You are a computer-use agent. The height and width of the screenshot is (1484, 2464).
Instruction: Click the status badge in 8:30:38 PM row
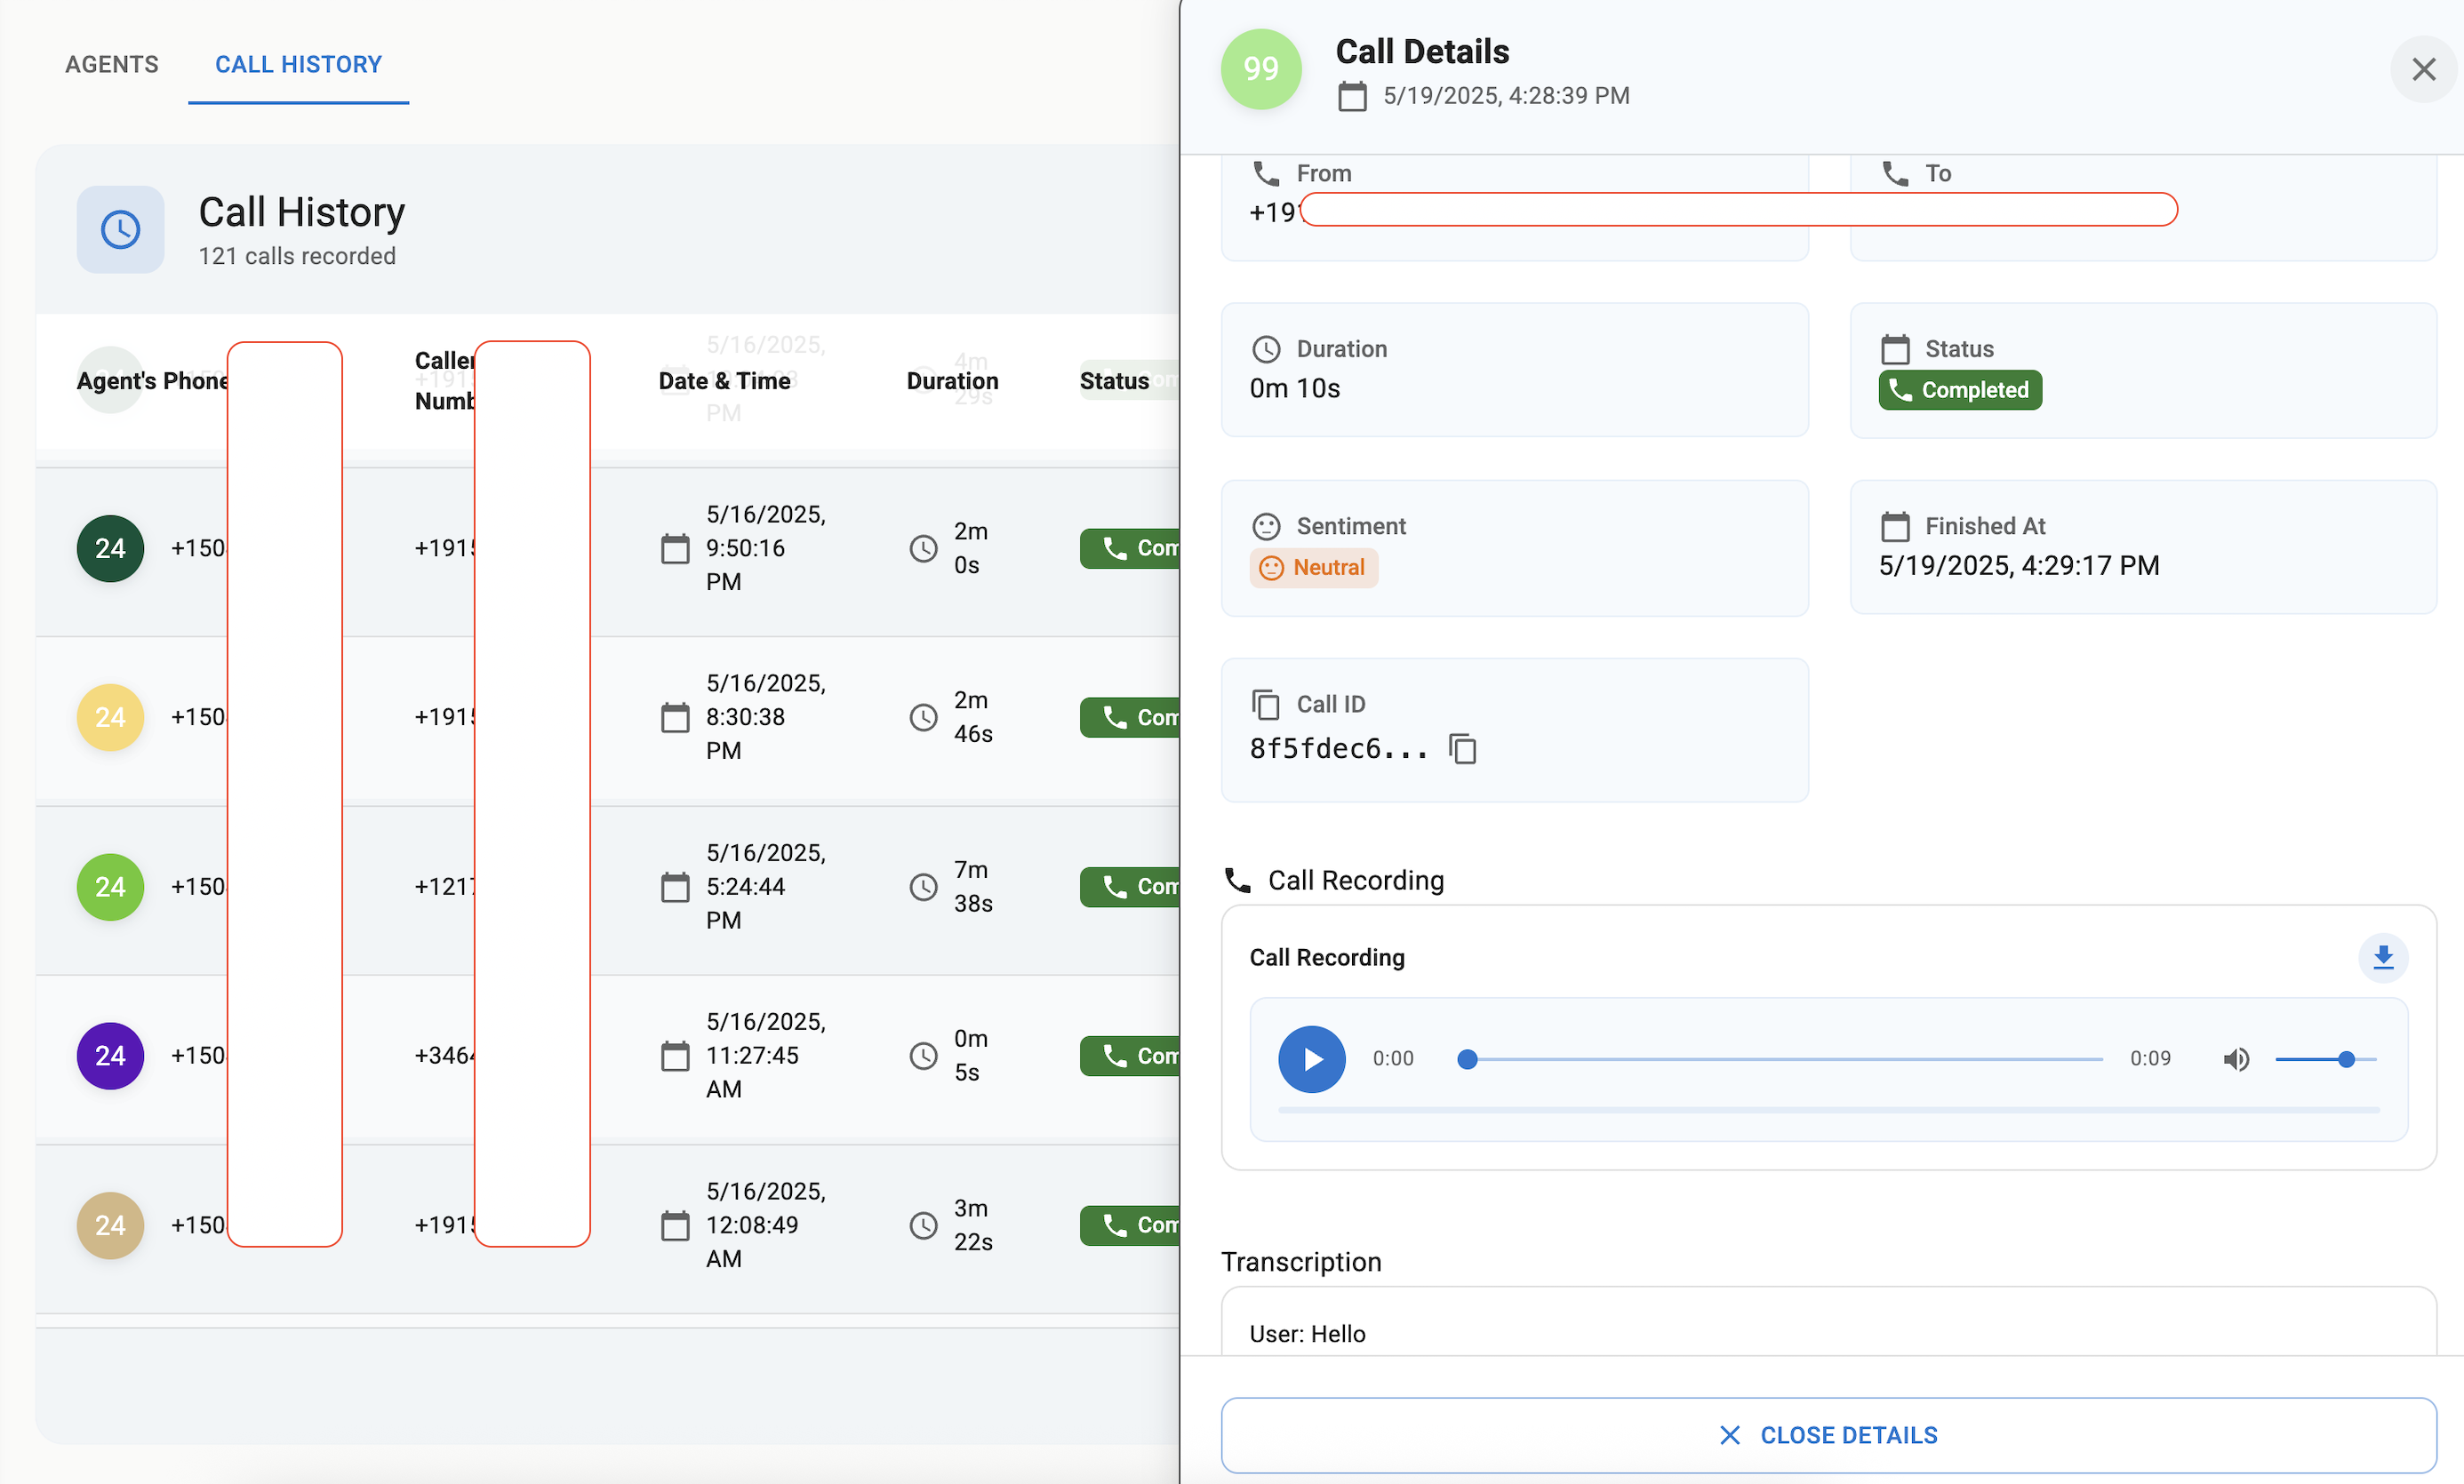(1130, 718)
